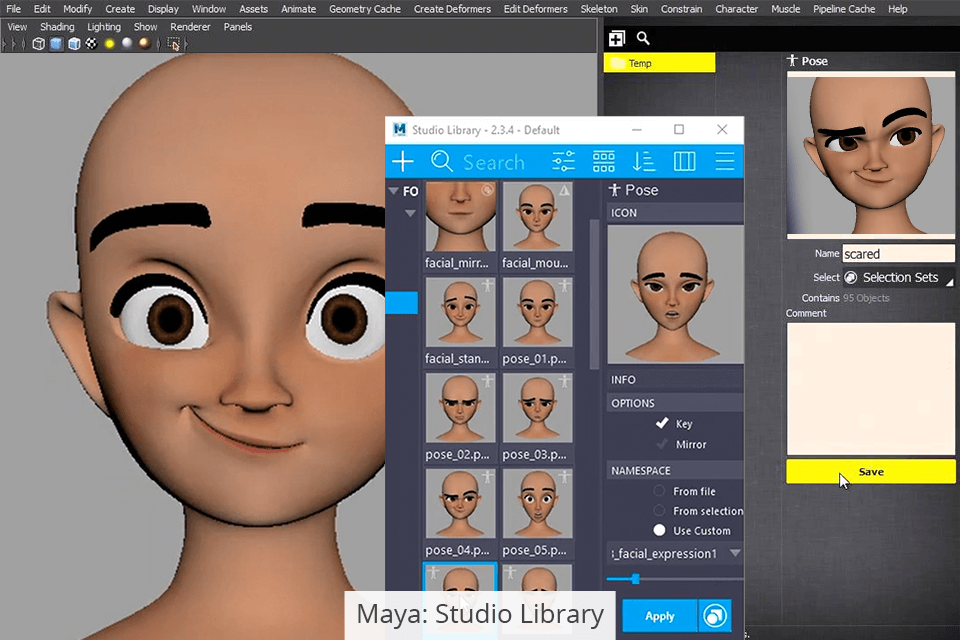Toggle isolate select dashed-box icon
Image resolution: width=960 pixels, height=640 pixels.
click(x=174, y=44)
